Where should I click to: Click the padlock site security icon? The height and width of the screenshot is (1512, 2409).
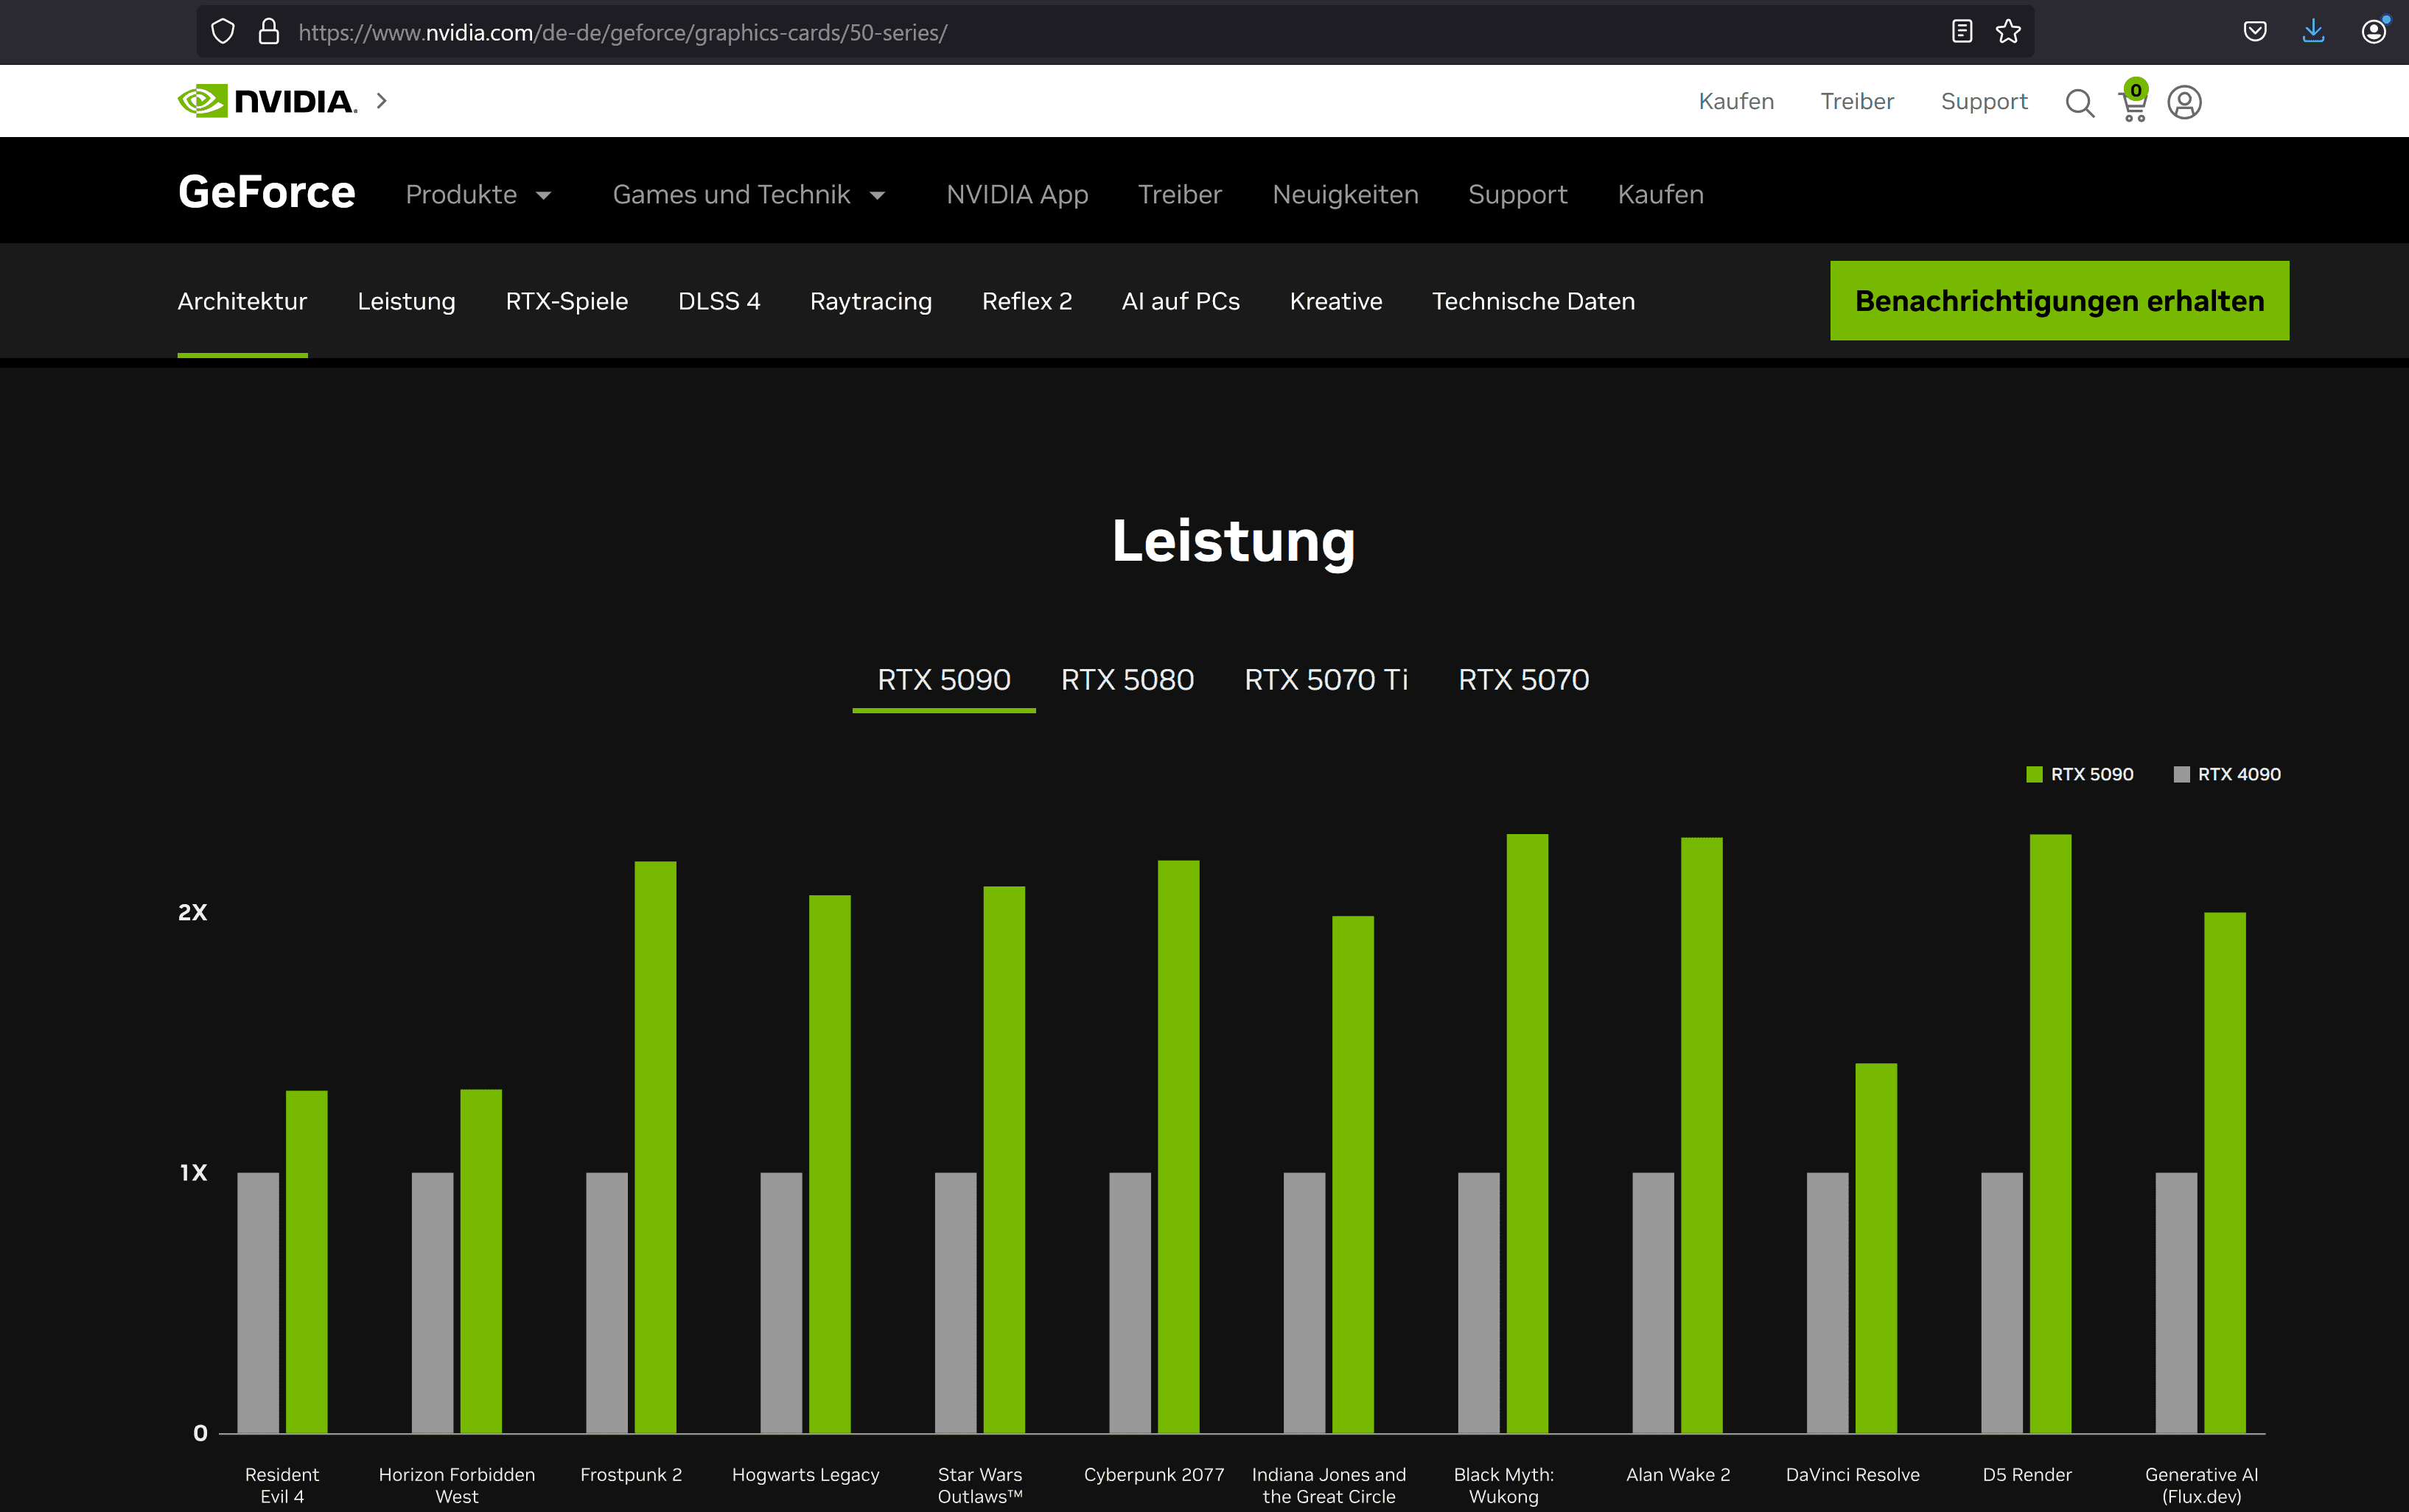(x=268, y=32)
